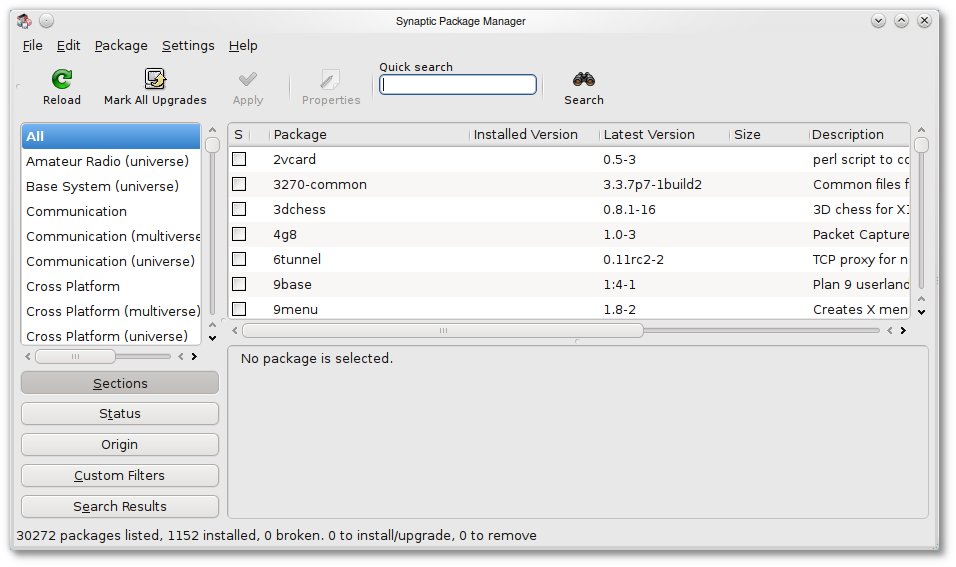This screenshot has height=567, width=956.
Task: Select the Communication section
Action: [x=111, y=212]
